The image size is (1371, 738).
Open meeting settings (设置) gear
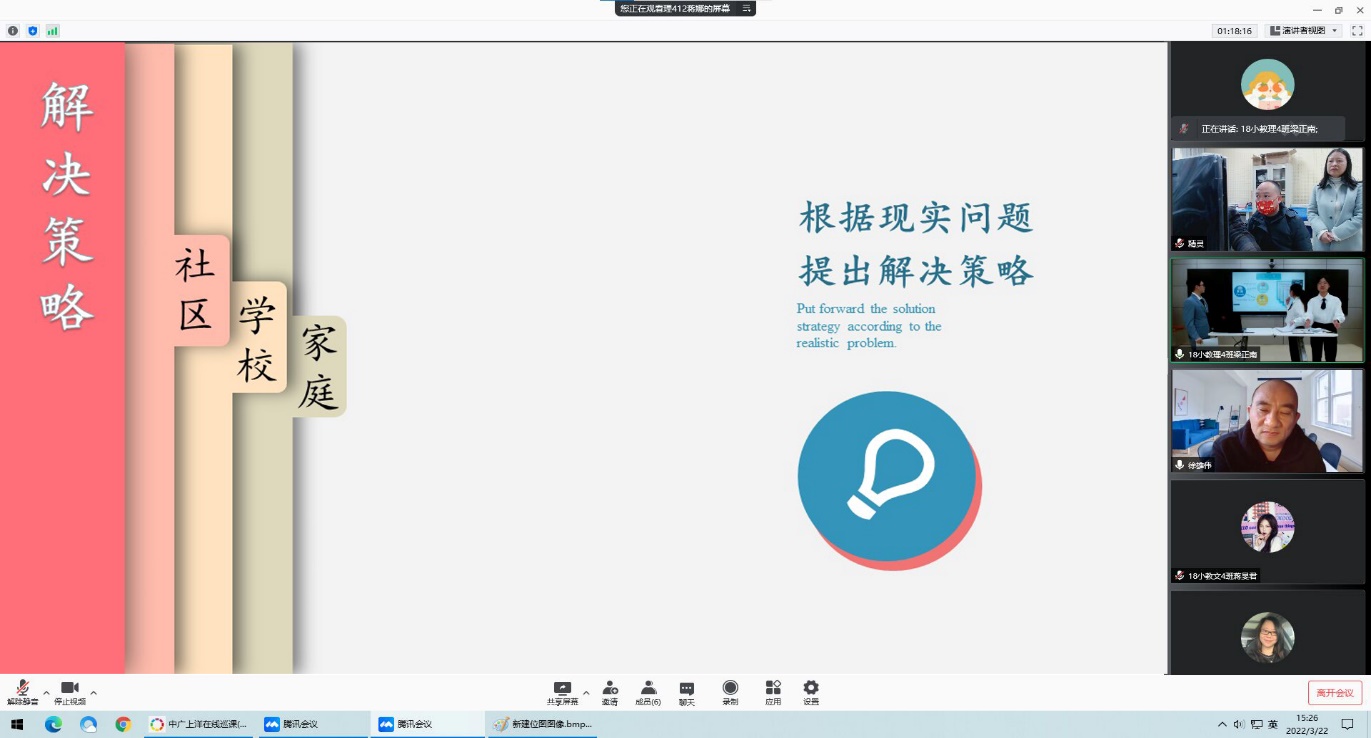811,692
